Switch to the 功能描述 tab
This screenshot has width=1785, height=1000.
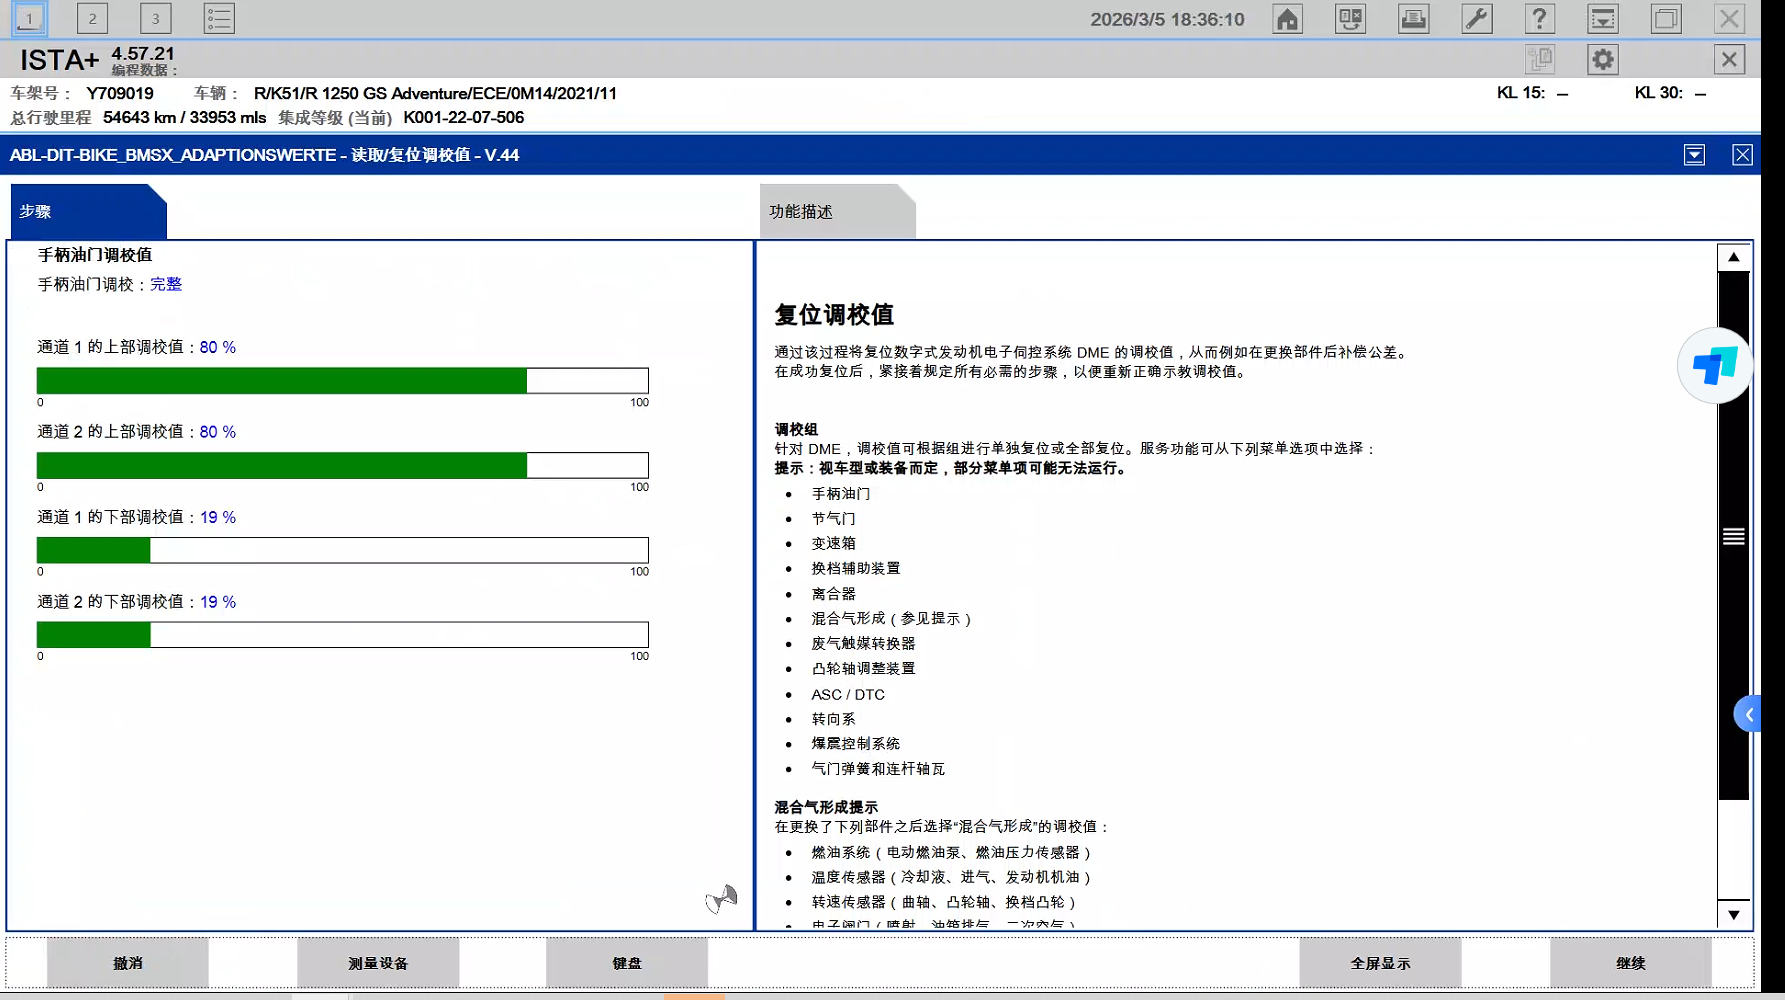tap(835, 212)
